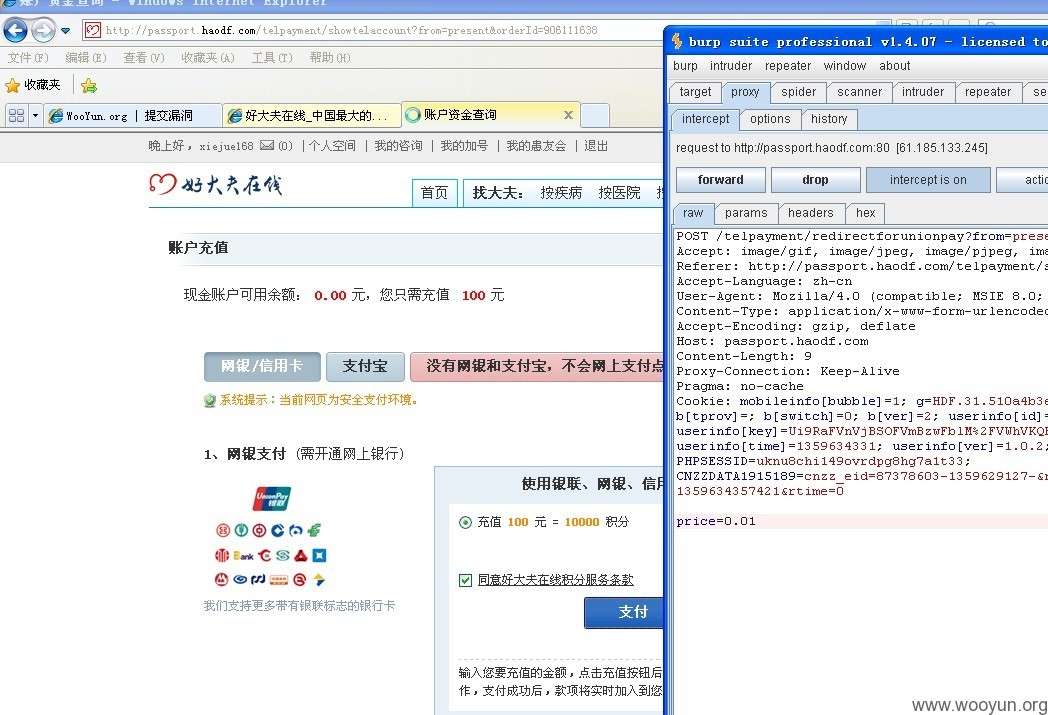
Task: Go to the 首页 navigation tab
Action: click(434, 193)
